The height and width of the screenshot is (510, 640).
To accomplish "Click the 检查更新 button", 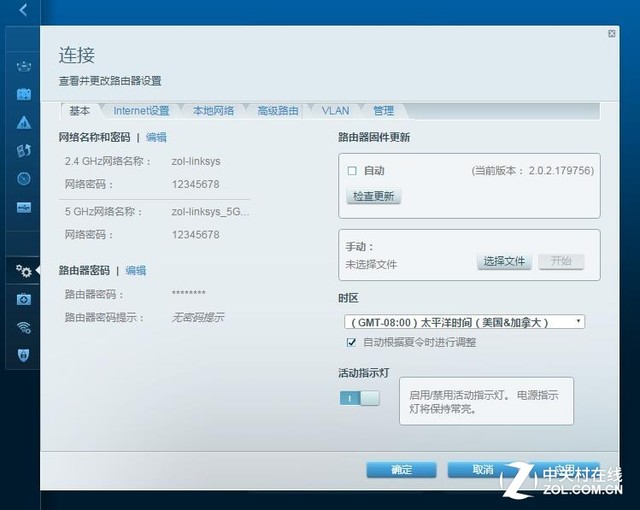I will [373, 196].
